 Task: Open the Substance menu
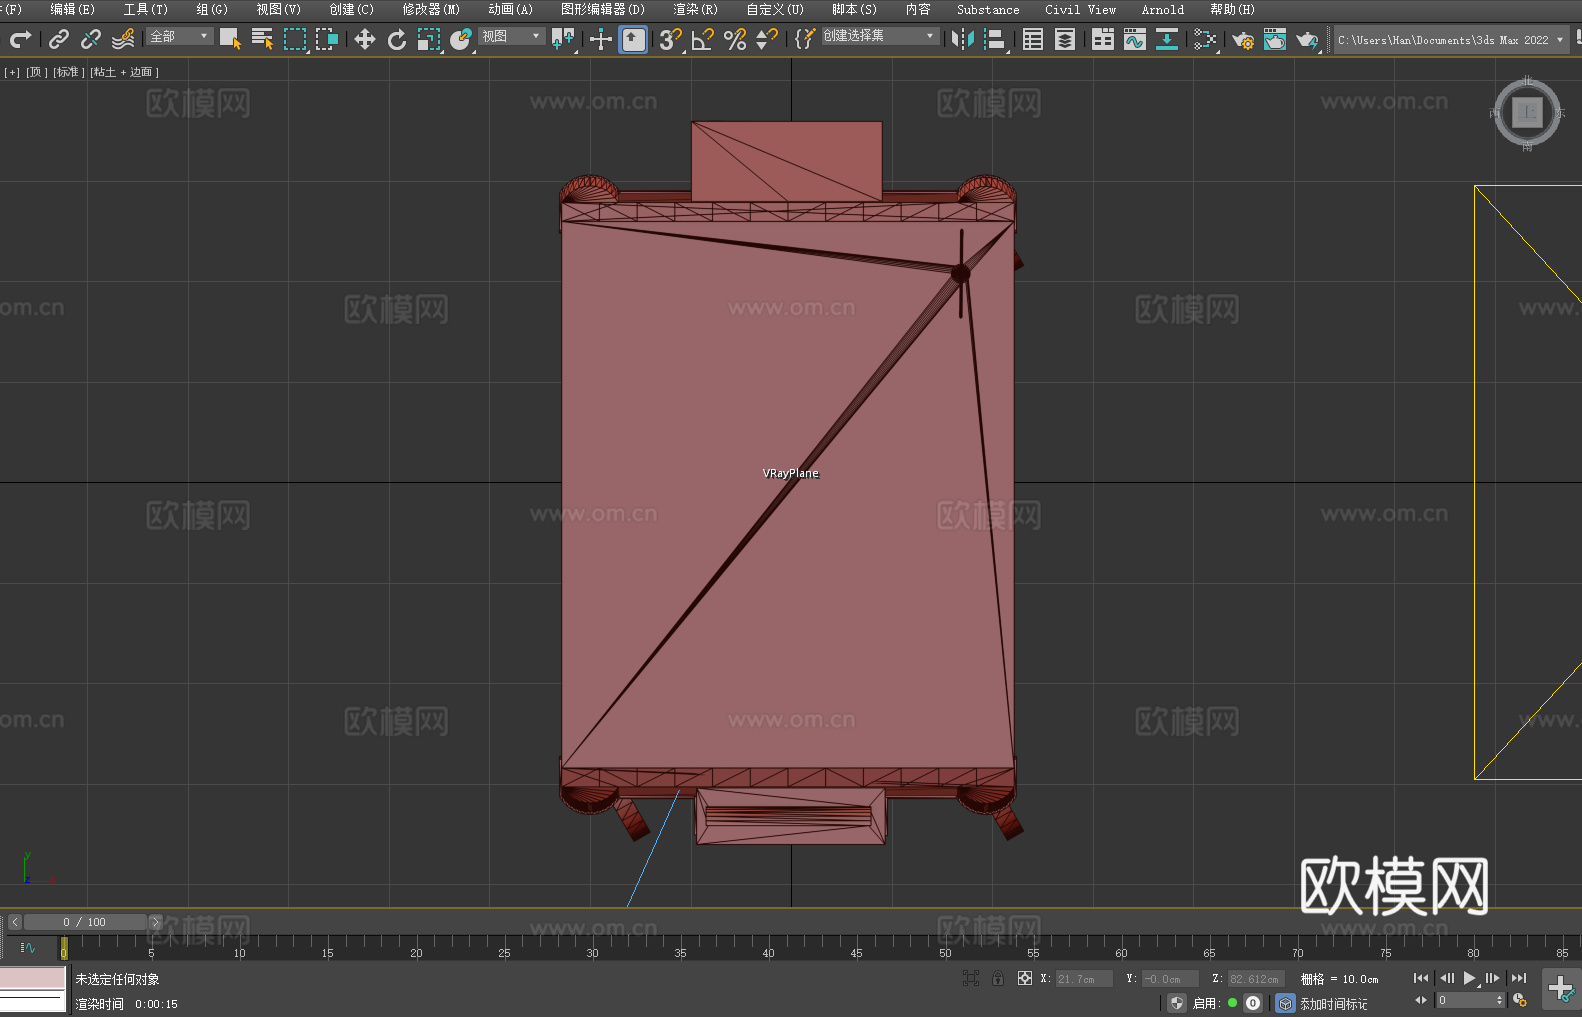tap(988, 9)
